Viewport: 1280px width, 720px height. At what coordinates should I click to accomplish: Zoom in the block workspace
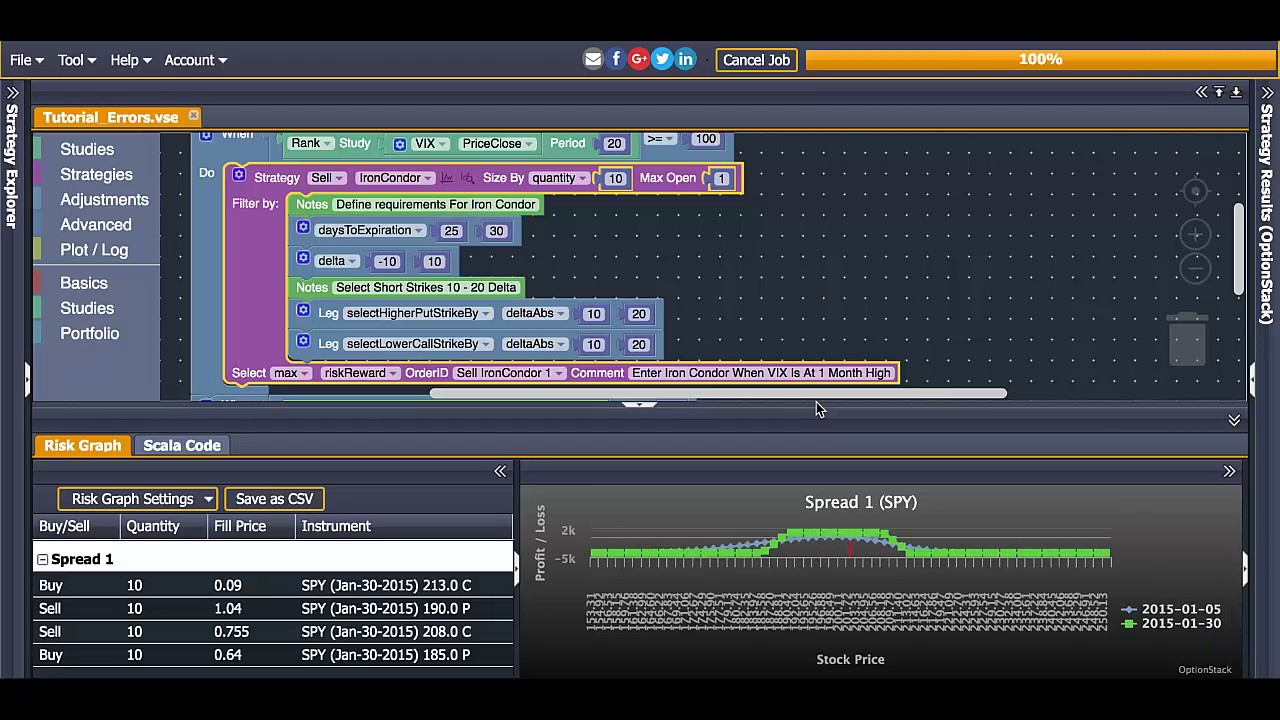click(1195, 234)
